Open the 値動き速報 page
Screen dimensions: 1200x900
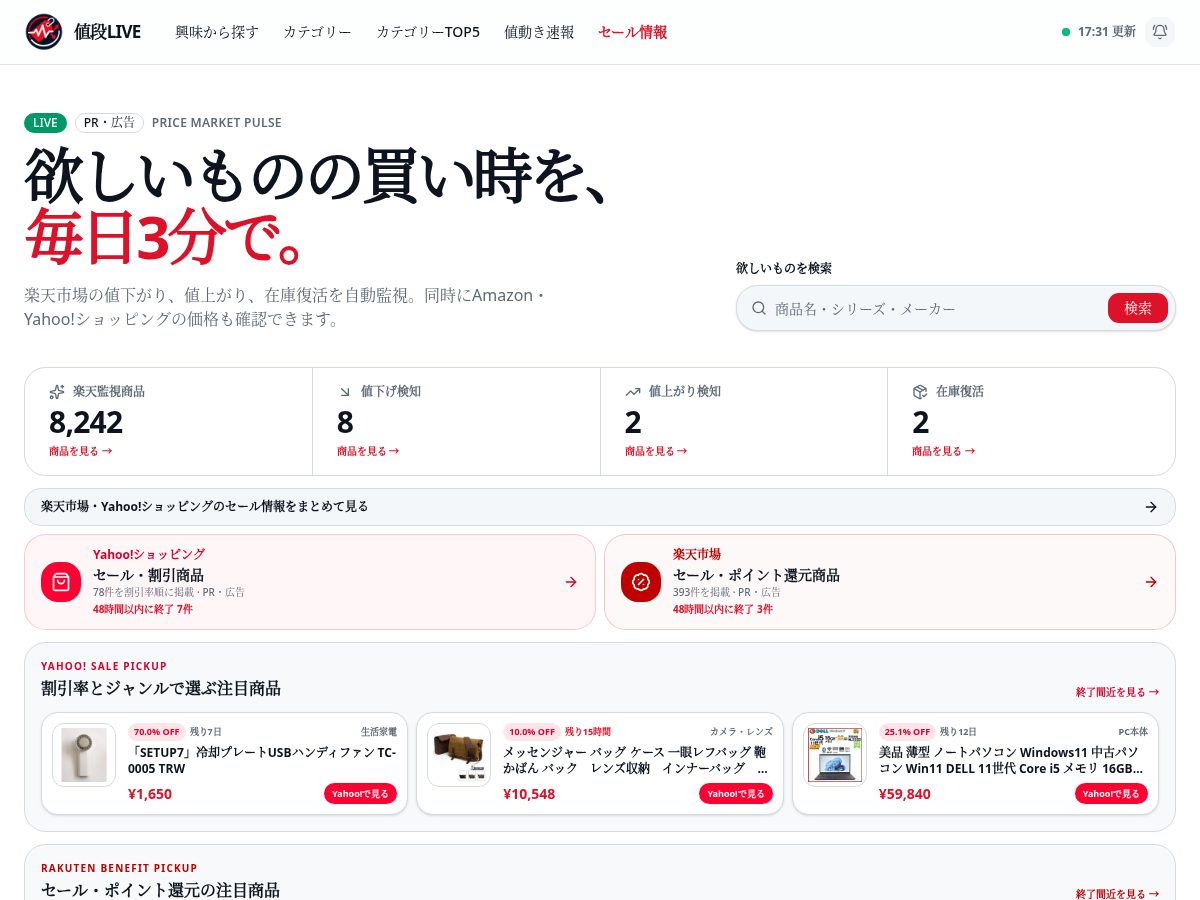pyautogui.click(x=539, y=32)
